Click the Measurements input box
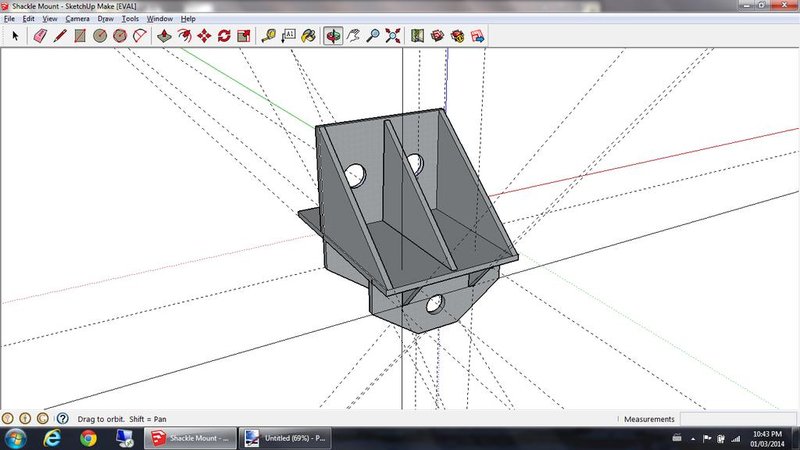 tap(738, 419)
